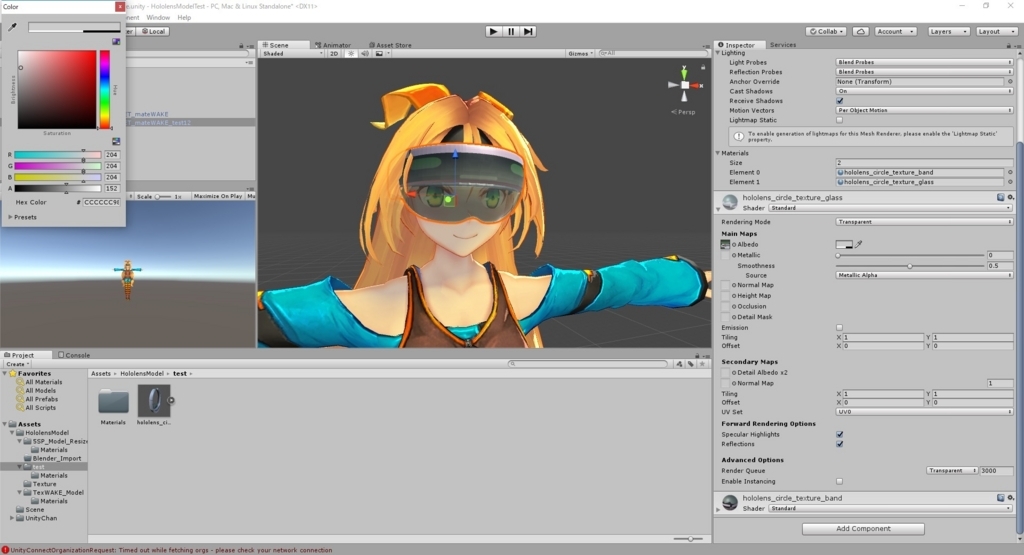
Task: Click the albedo eyedropper icon
Action: (859, 244)
